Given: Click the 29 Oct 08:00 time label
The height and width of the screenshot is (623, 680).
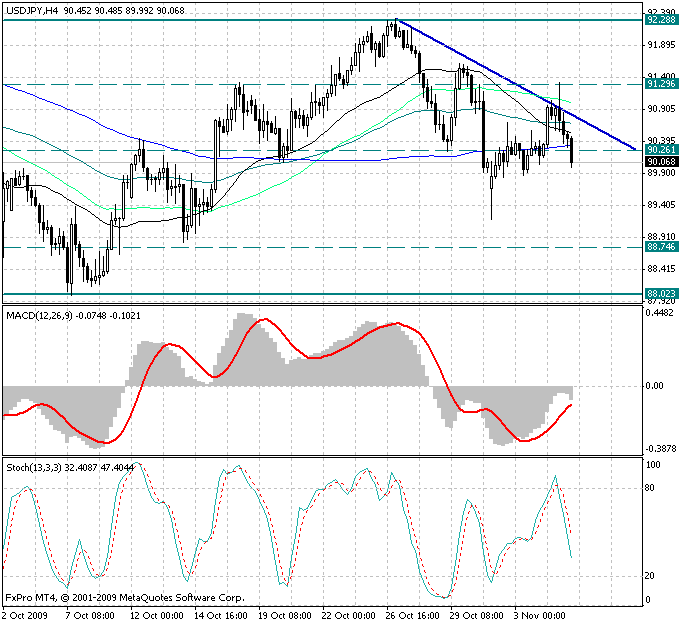Looking at the screenshot, I should coord(477,616).
